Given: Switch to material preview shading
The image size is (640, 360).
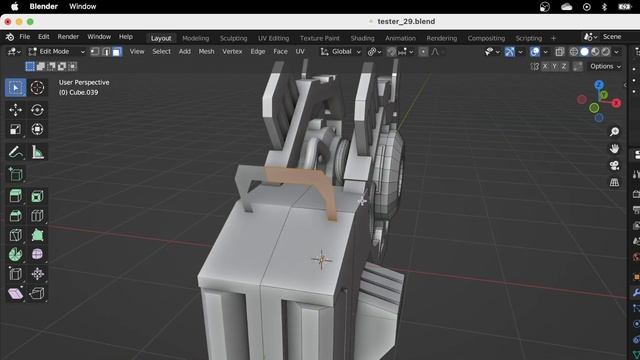Looking at the screenshot, I should tap(595, 52).
